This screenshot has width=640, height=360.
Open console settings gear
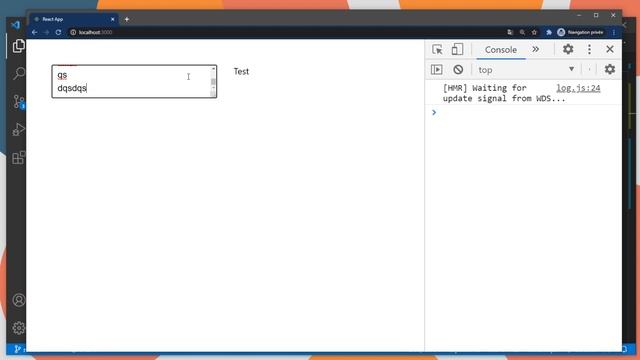pyautogui.click(x=609, y=69)
